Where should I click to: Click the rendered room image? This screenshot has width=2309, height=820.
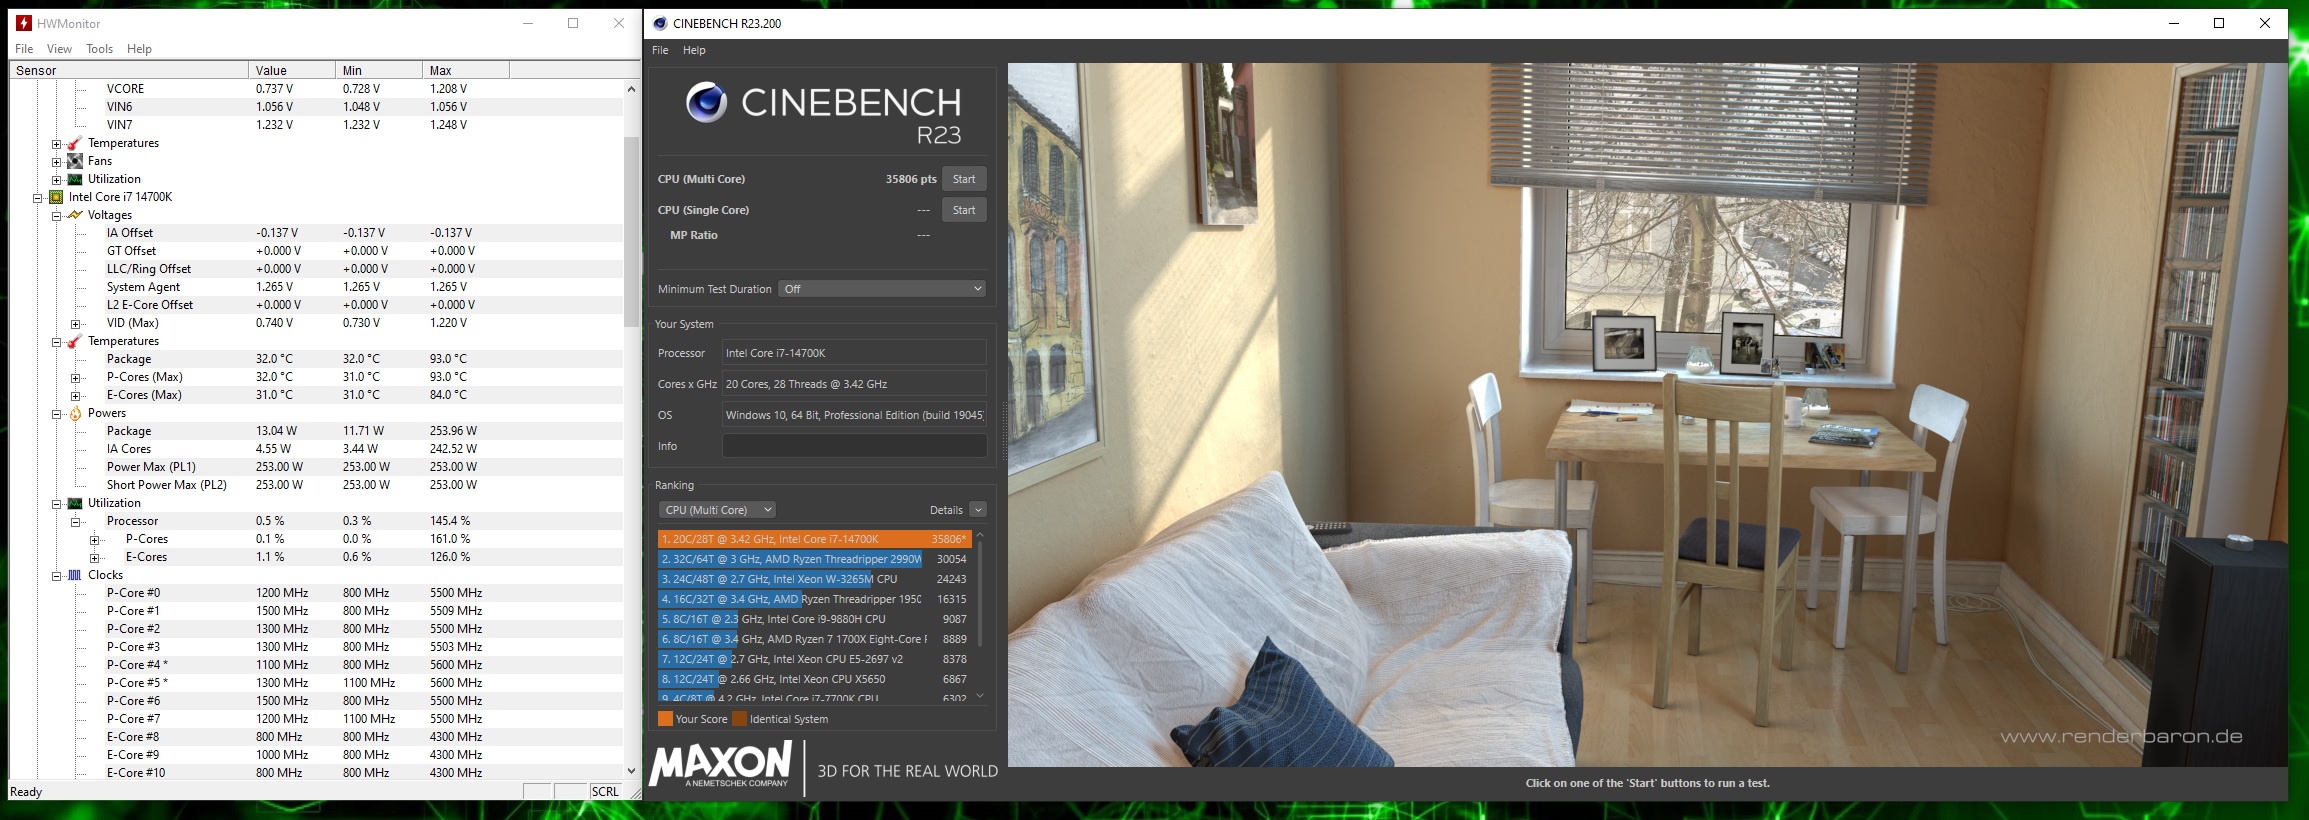(x=1647, y=415)
